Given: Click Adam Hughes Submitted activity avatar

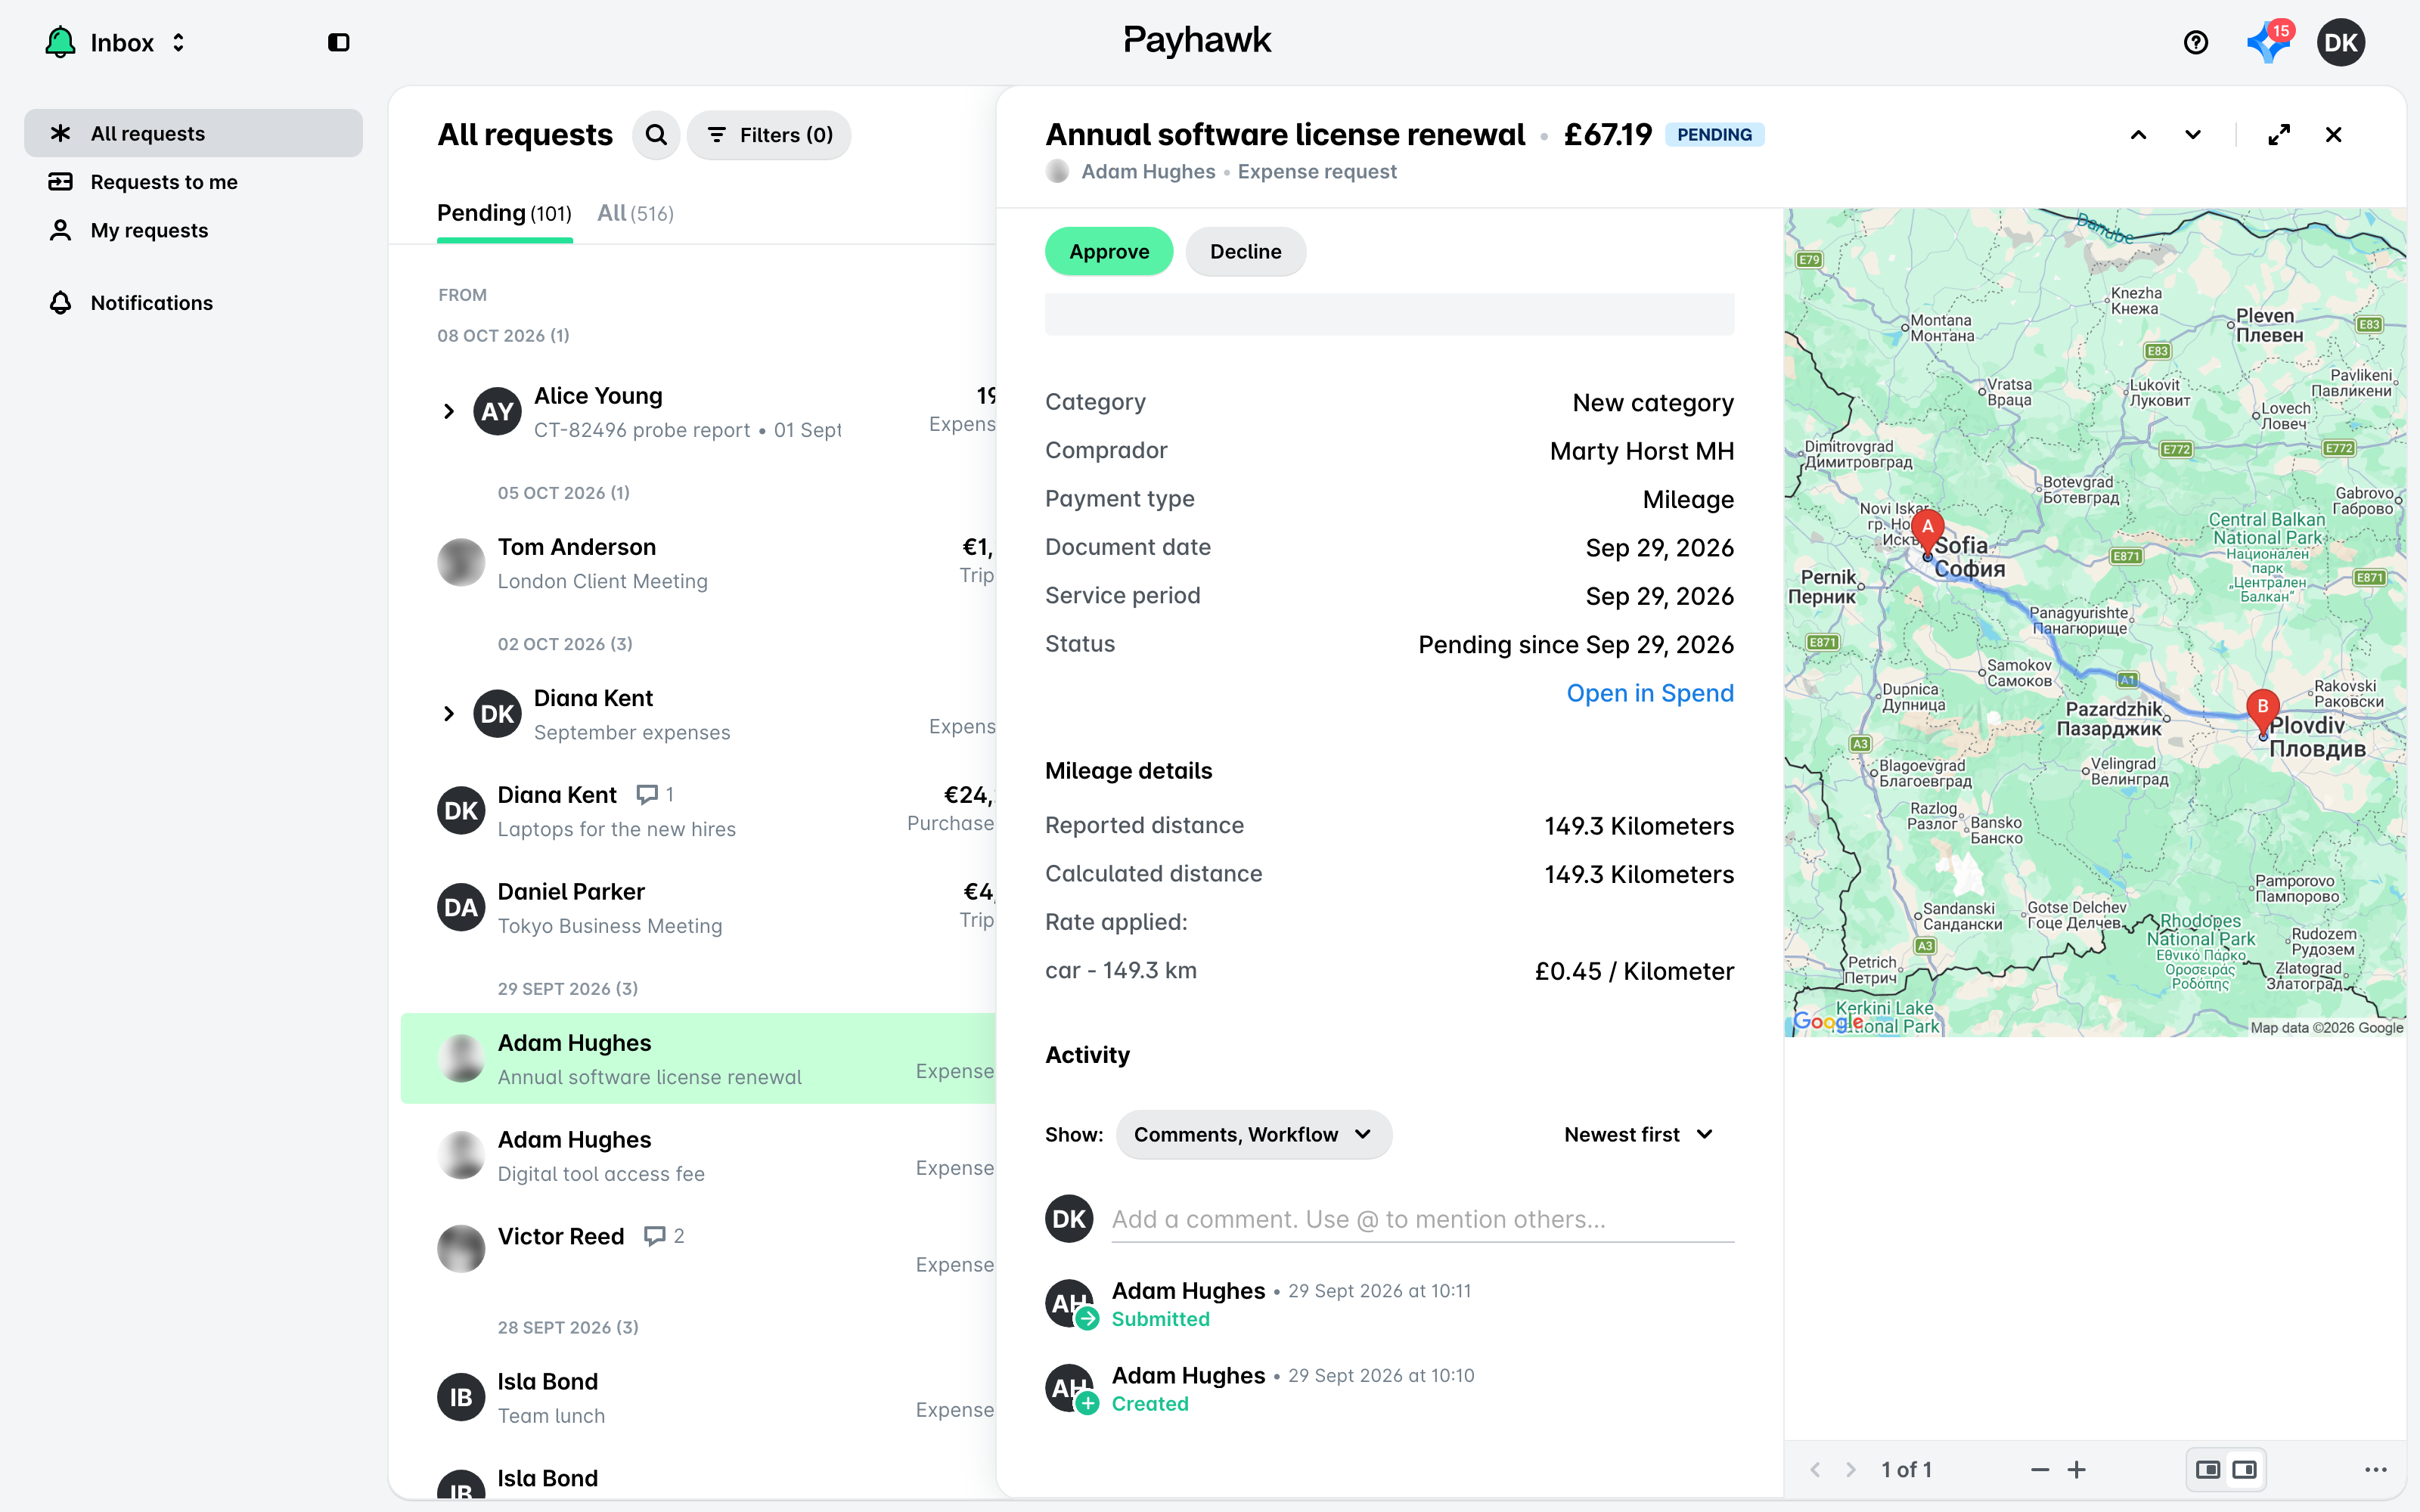Looking at the screenshot, I should tap(1069, 1303).
